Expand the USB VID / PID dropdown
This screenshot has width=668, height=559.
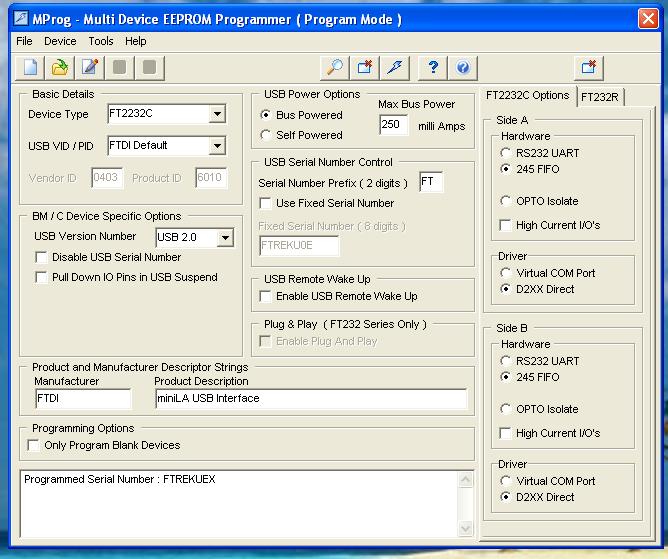(217, 146)
